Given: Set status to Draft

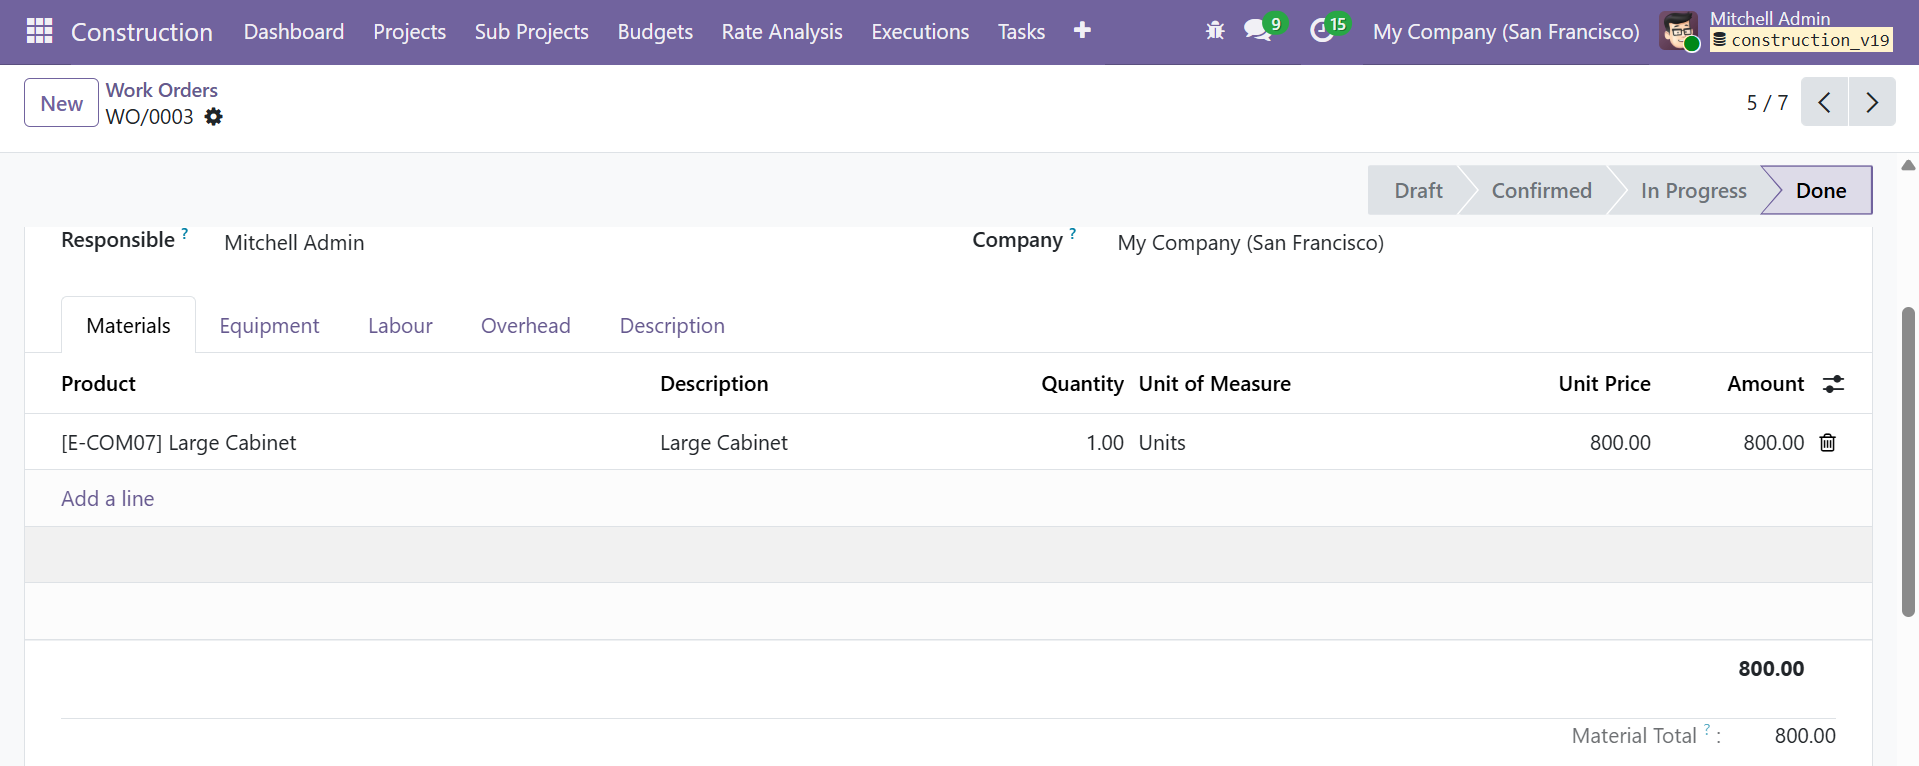Looking at the screenshot, I should point(1417,191).
